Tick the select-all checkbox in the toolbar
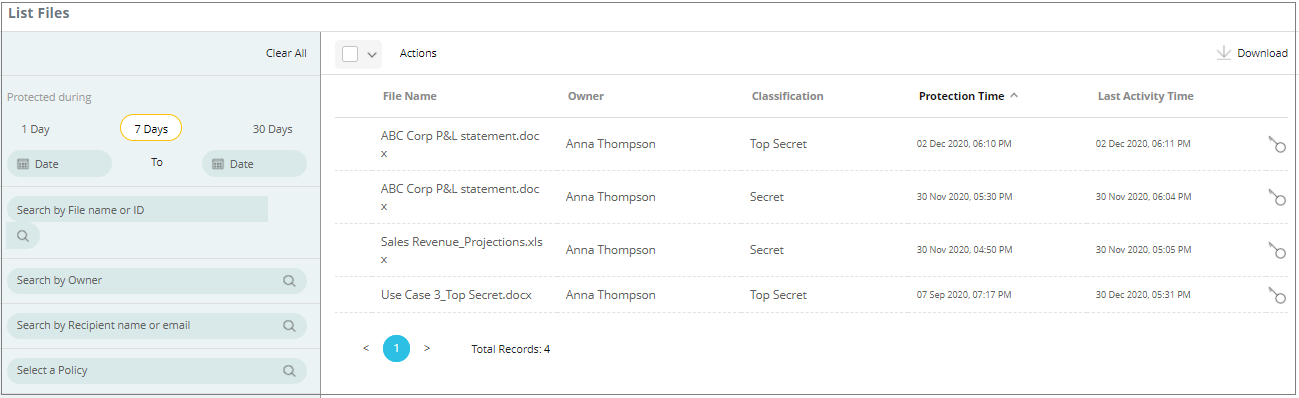This screenshot has width=1299, height=398. 350,54
